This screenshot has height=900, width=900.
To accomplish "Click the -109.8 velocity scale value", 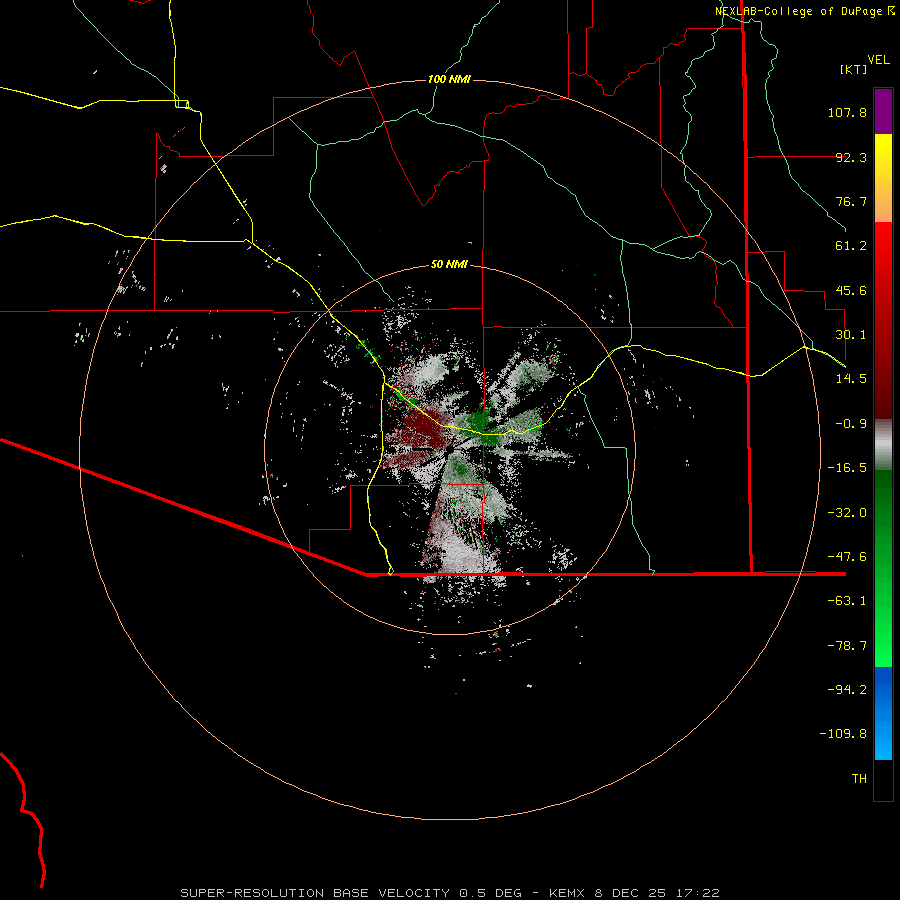I will [x=843, y=734].
